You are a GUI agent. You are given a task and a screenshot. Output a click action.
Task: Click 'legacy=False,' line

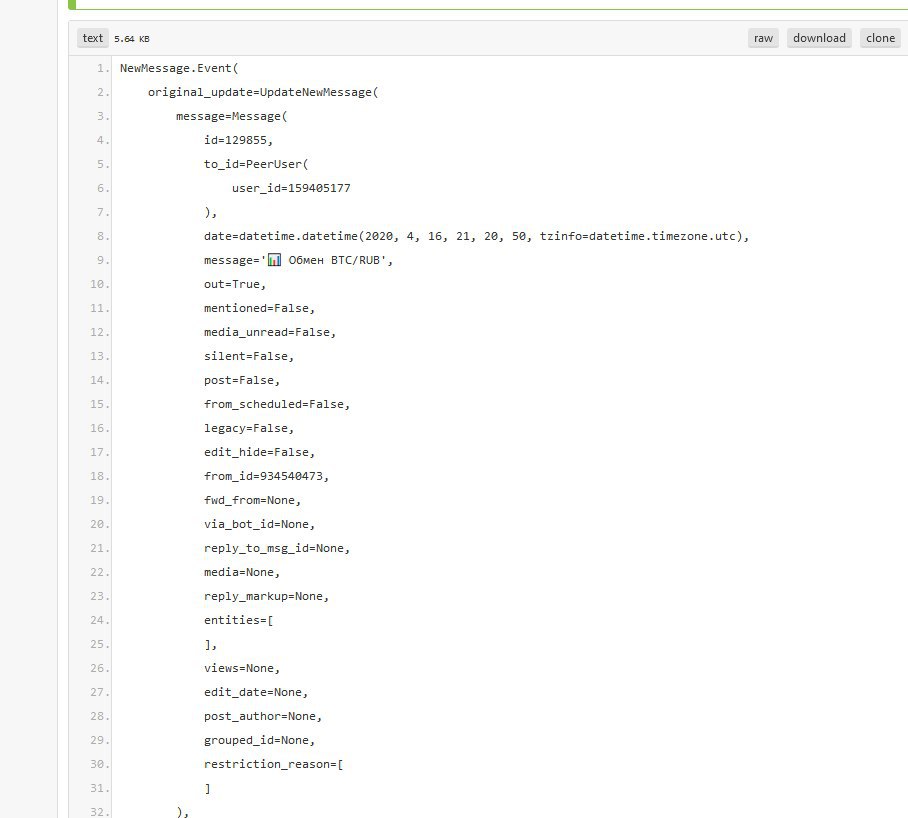(x=249, y=428)
